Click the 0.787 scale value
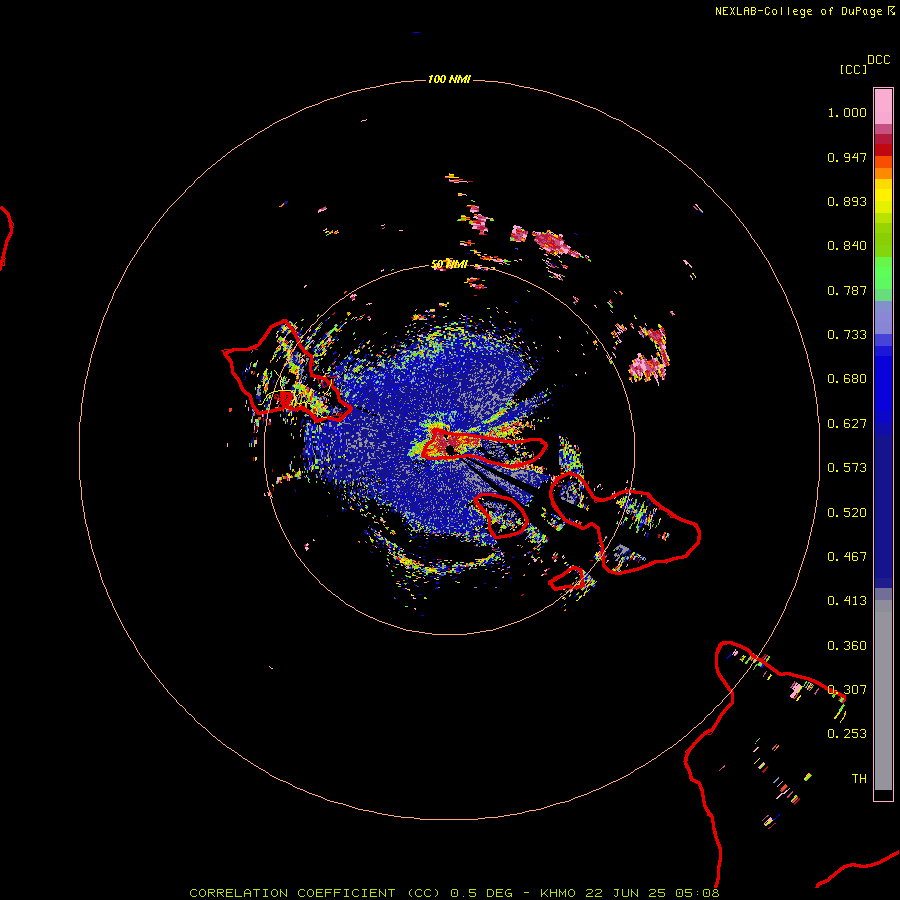This screenshot has width=900, height=900. pyautogui.click(x=847, y=290)
